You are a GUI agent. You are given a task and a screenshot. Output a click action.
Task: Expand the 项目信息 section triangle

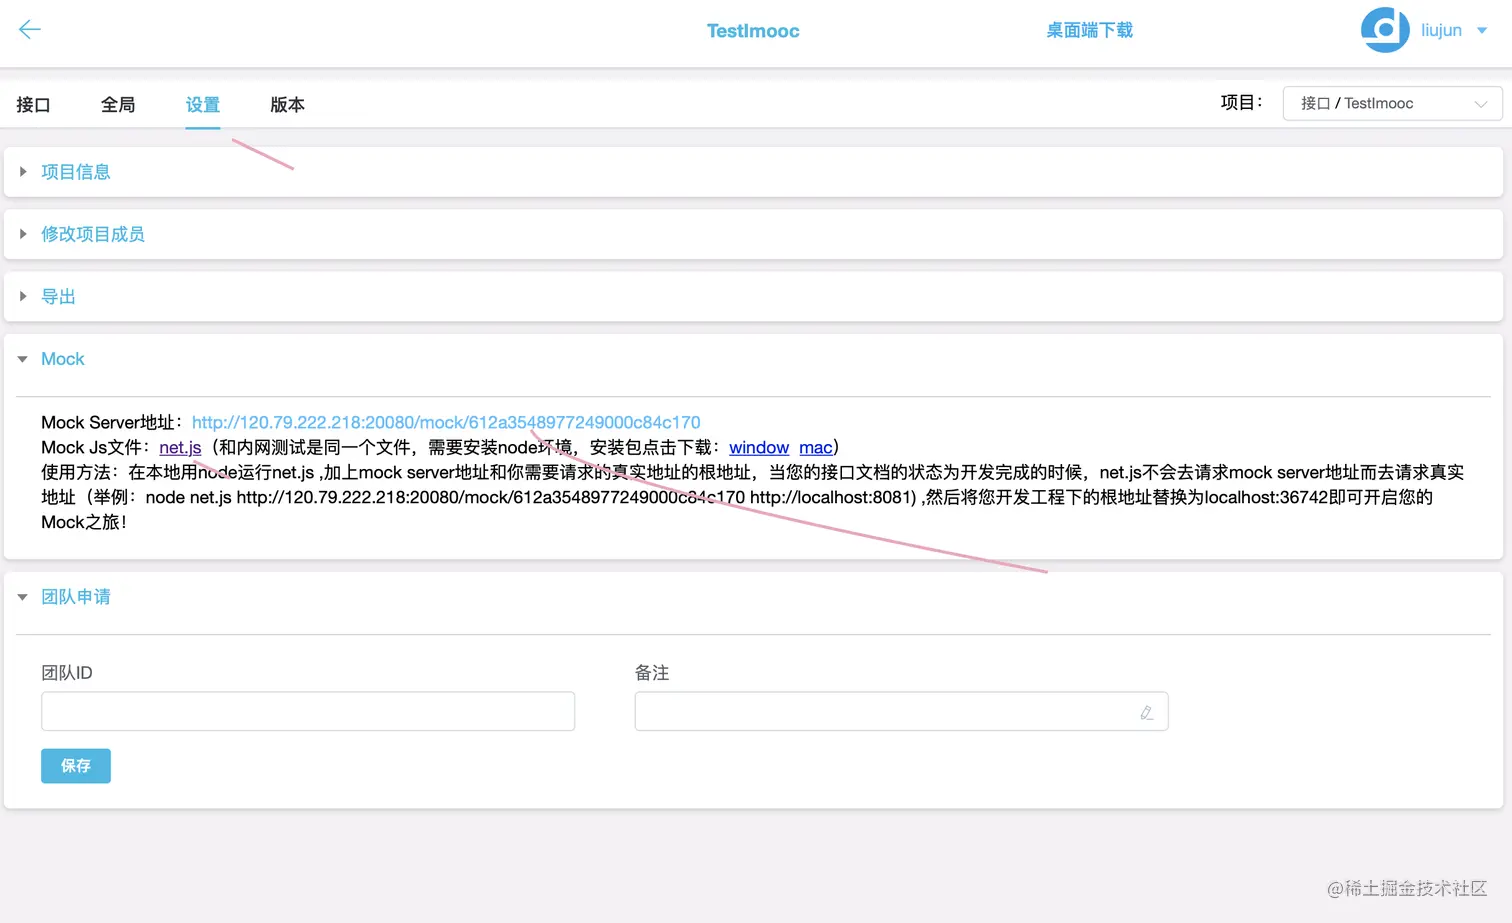(x=23, y=172)
